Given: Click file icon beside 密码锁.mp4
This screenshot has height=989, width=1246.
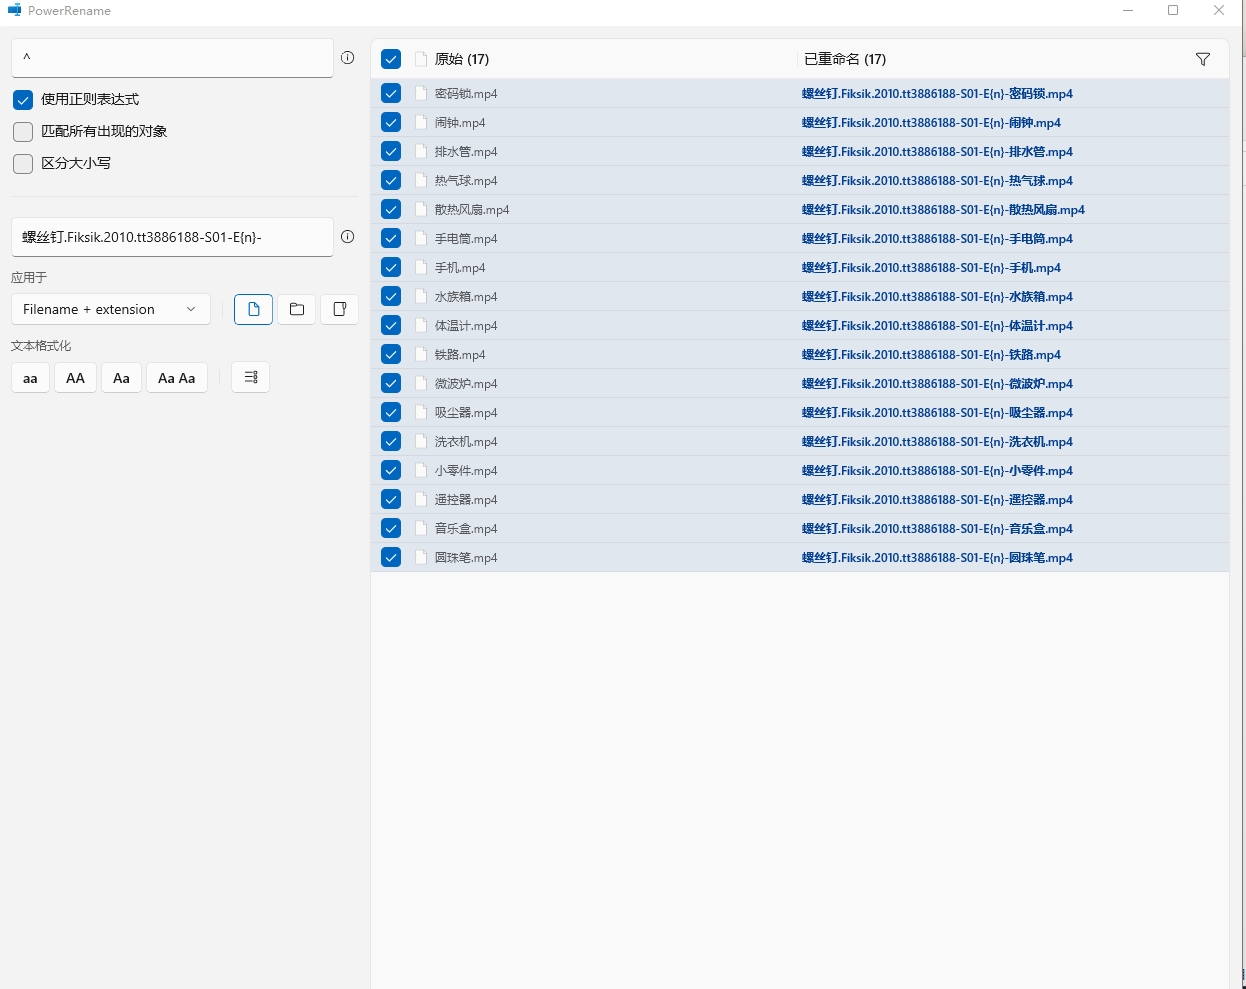Looking at the screenshot, I should point(421,93).
